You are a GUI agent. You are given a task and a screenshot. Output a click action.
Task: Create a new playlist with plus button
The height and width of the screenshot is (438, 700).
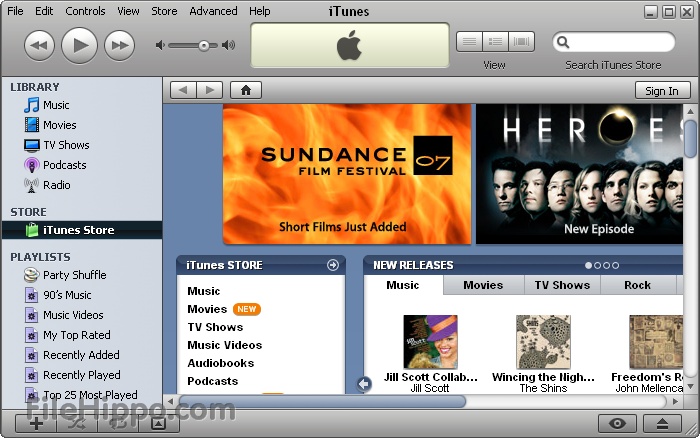[x=36, y=423]
